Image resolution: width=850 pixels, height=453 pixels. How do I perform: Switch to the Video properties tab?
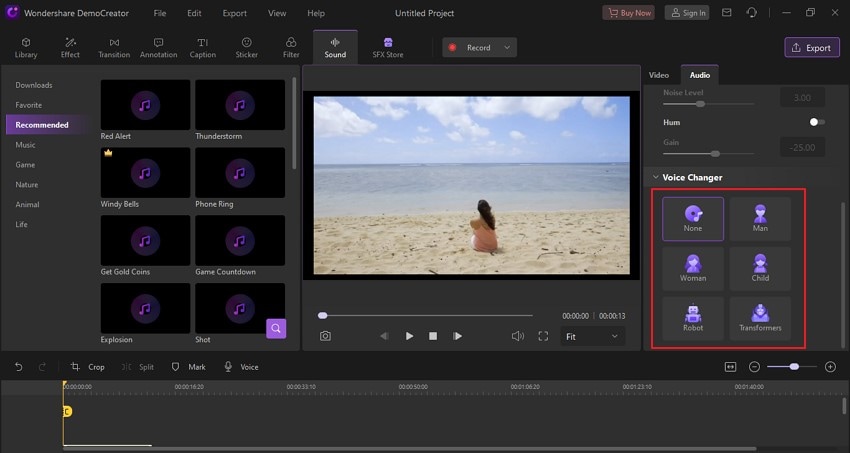click(659, 75)
